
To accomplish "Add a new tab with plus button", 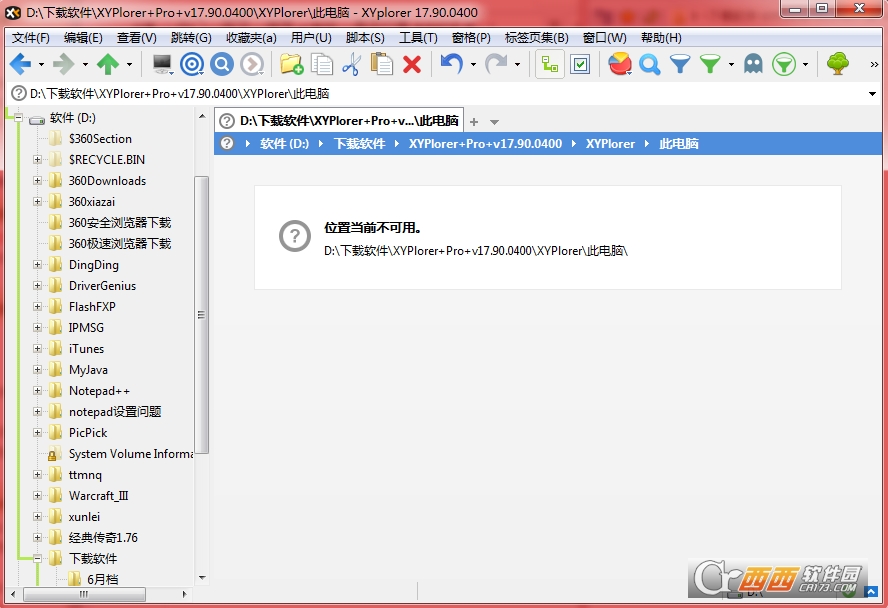I will (474, 121).
